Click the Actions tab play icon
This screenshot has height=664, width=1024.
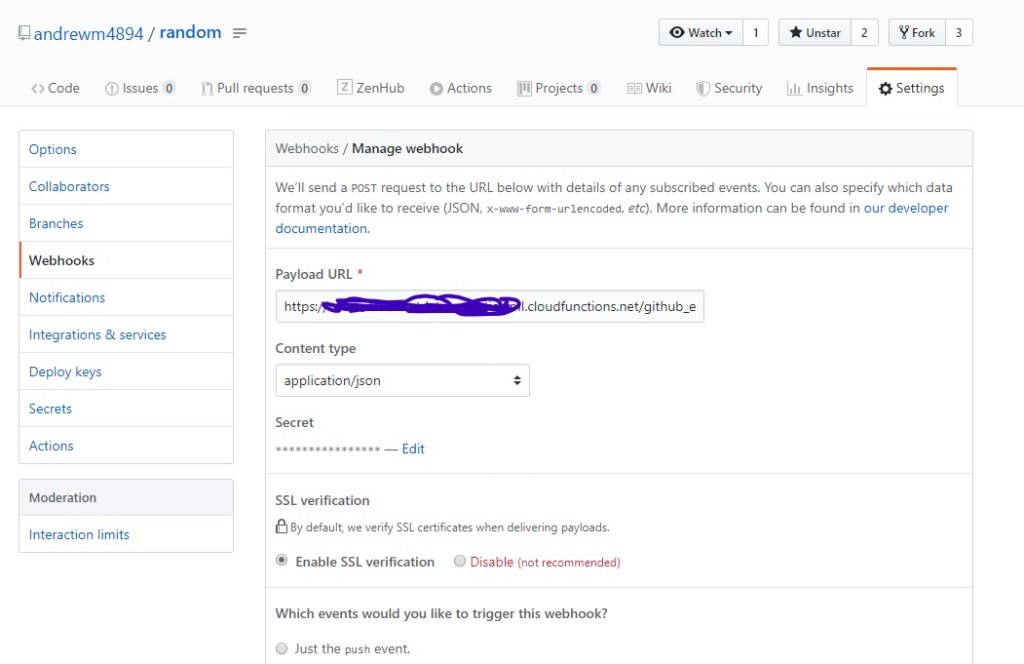[436, 89]
